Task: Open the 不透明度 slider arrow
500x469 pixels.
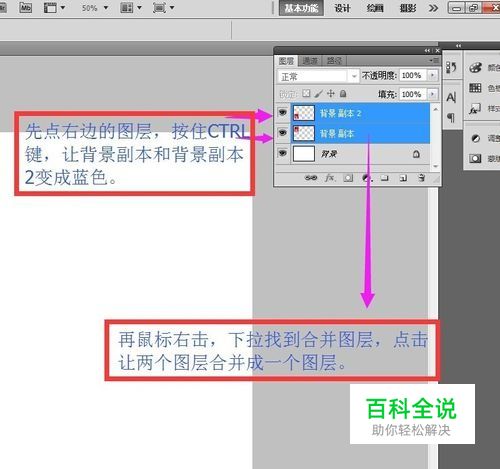Action: pos(432,75)
